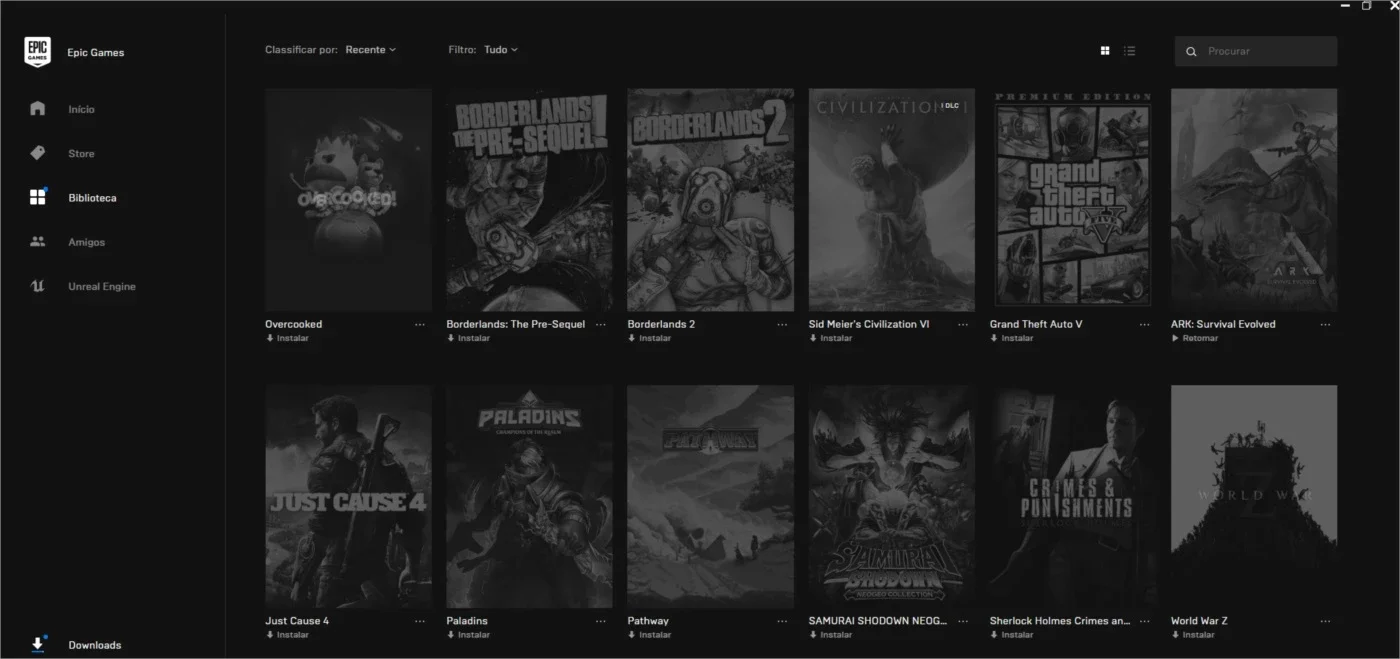Click the search magnifier icon
This screenshot has height=659, width=1400.
click(1191, 51)
